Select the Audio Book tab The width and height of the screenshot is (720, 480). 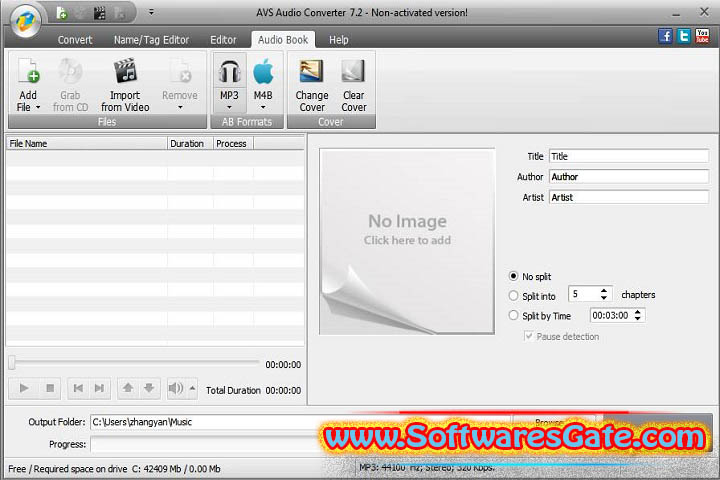pos(283,40)
